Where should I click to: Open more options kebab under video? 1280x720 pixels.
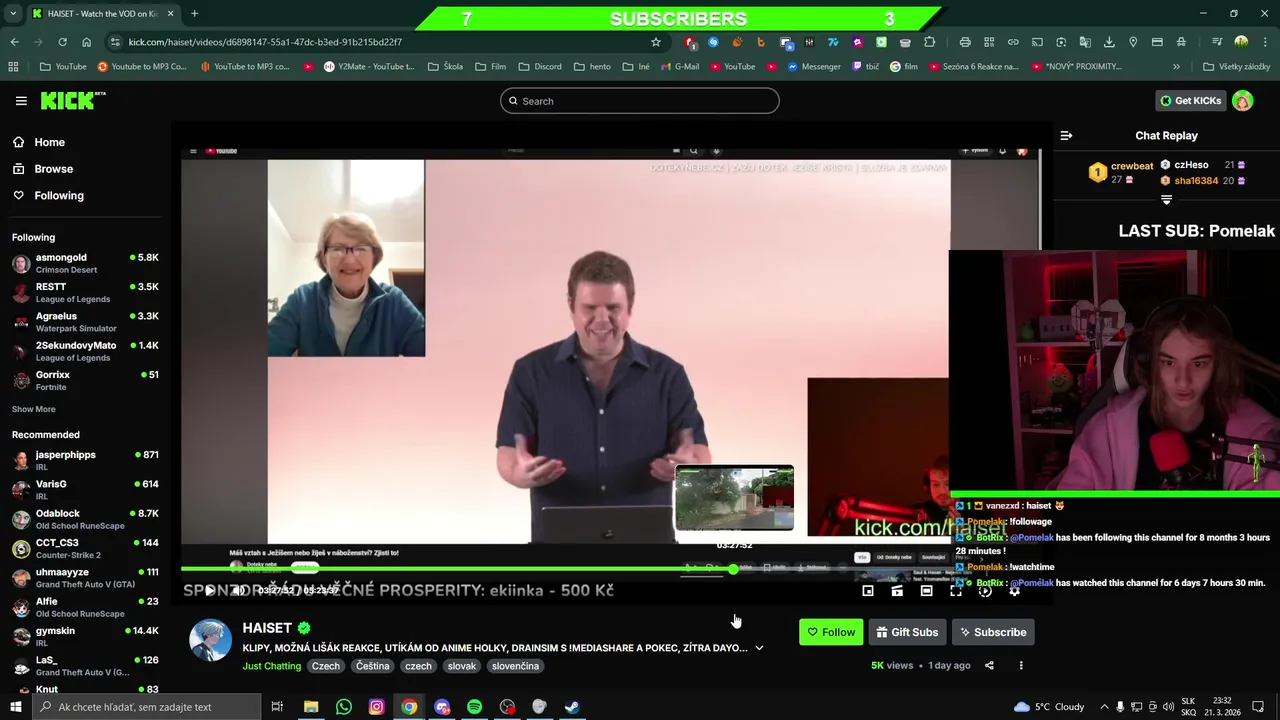tap(1021, 665)
